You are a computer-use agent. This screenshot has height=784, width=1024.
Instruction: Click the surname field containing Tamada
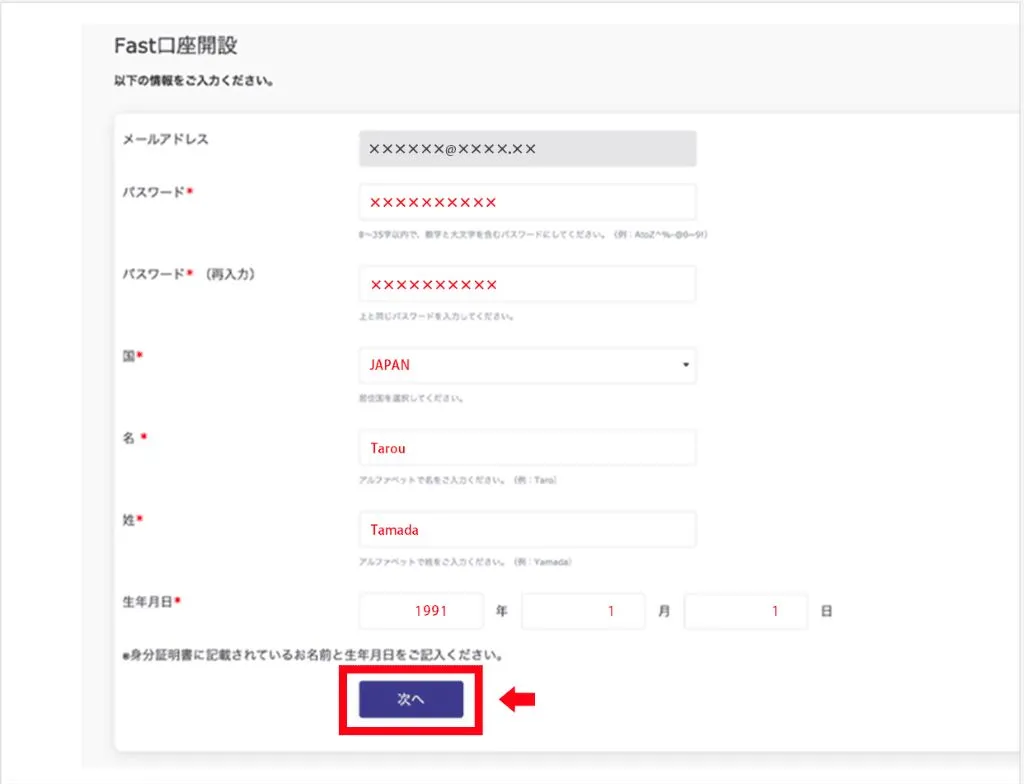[x=527, y=529]
